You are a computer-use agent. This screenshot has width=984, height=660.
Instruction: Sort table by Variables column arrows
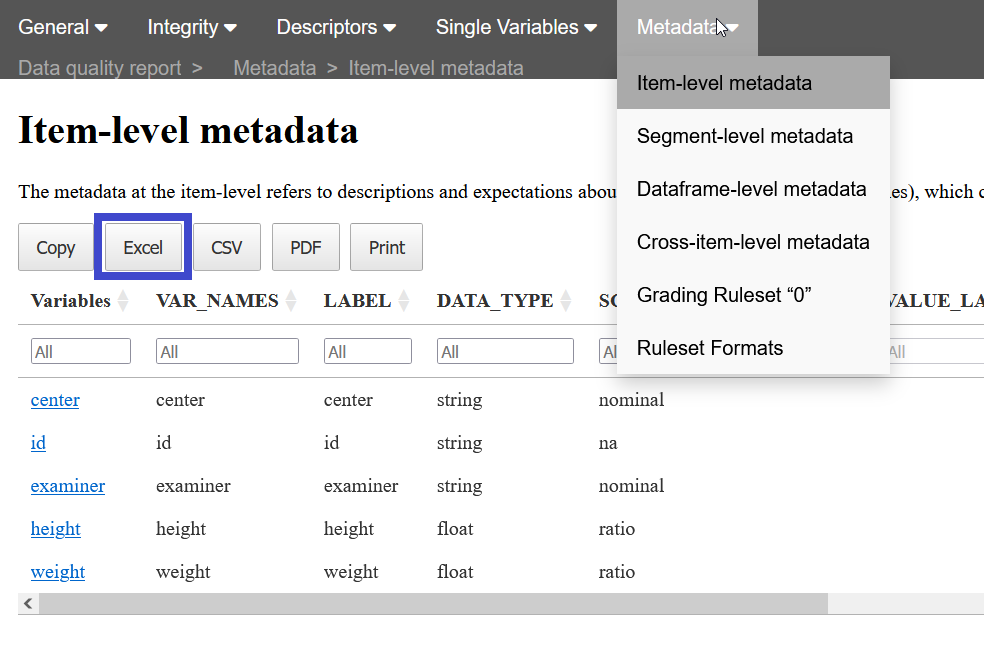tap(123, 300)
